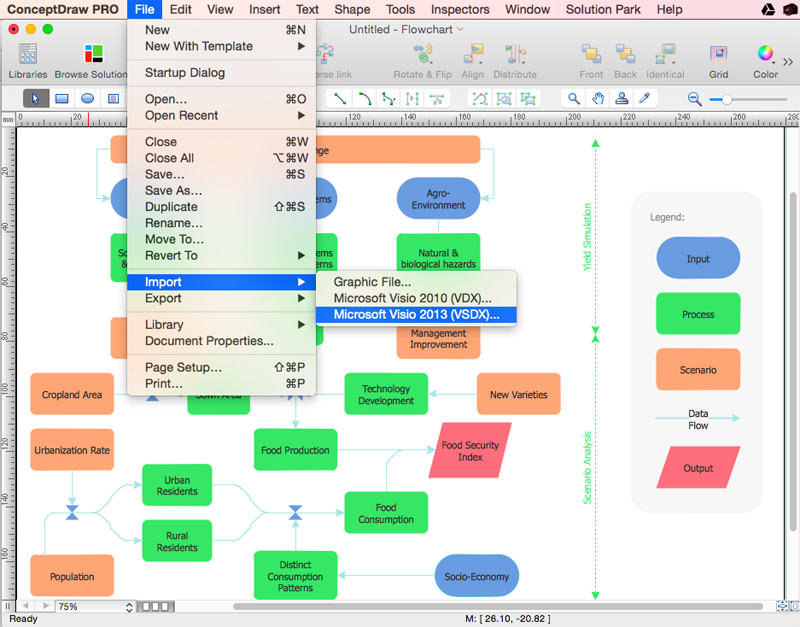This screenshot has width=800, height=627.
Task: Click the Distribute toolbar icon
Action: tap(515, 60)
